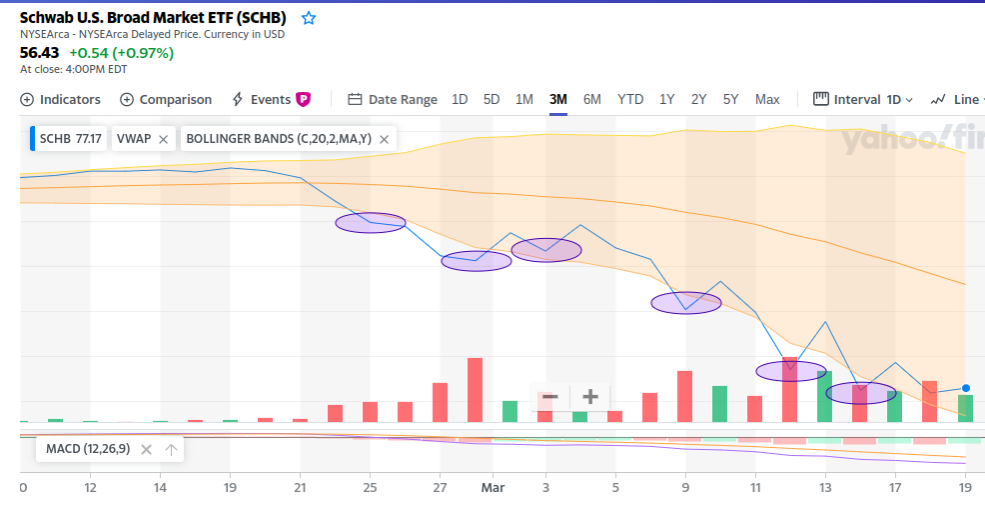985x516 pixels.
Task: Zoom out the chart with minus button
Action: coord(550,397)
